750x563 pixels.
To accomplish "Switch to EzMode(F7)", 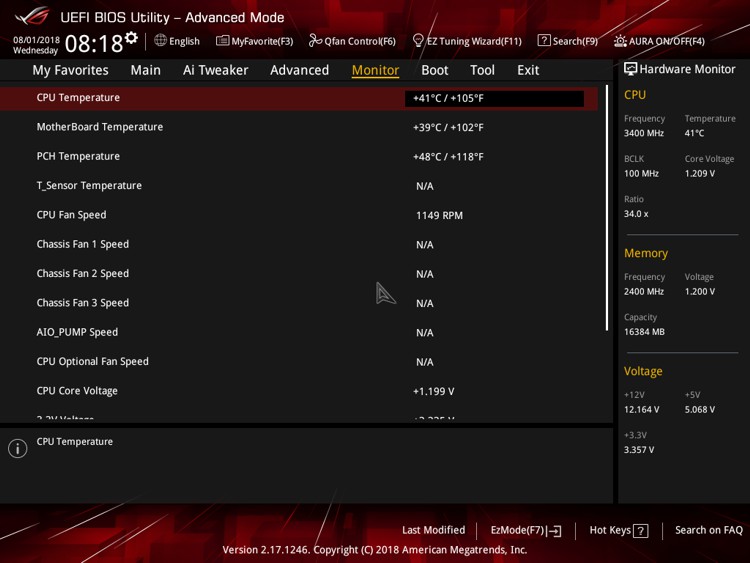I will (x=526, y=530).
